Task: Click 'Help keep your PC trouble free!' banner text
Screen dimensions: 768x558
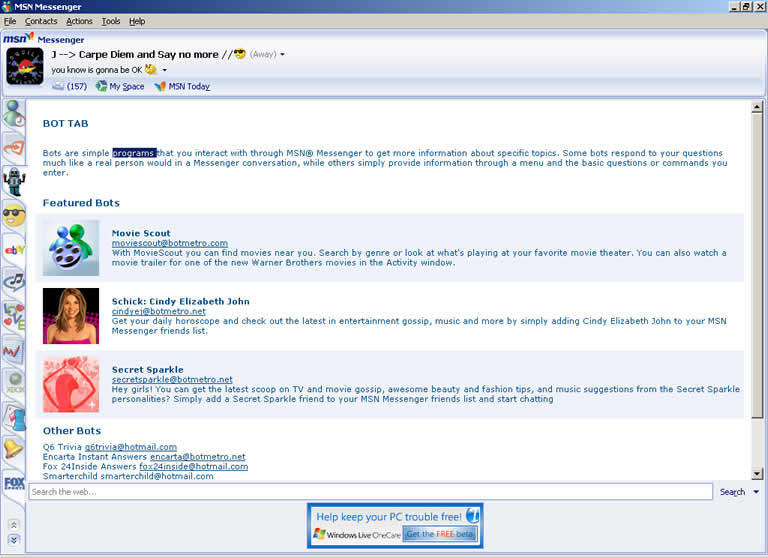Action: pos(389,517)
